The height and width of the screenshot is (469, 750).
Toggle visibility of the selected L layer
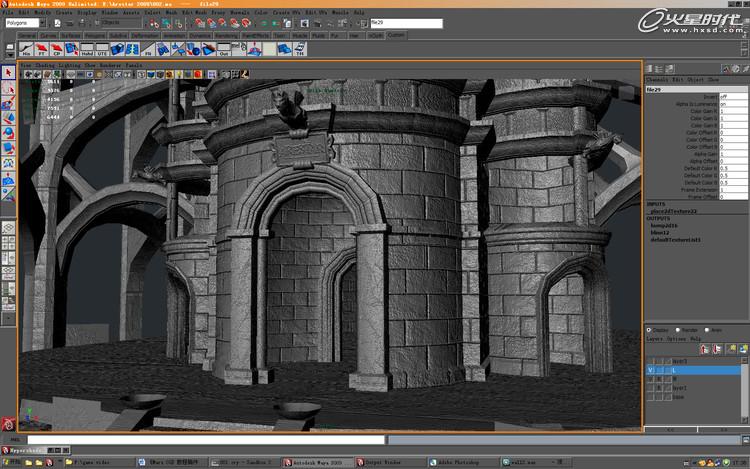click(x=650, y=370)
